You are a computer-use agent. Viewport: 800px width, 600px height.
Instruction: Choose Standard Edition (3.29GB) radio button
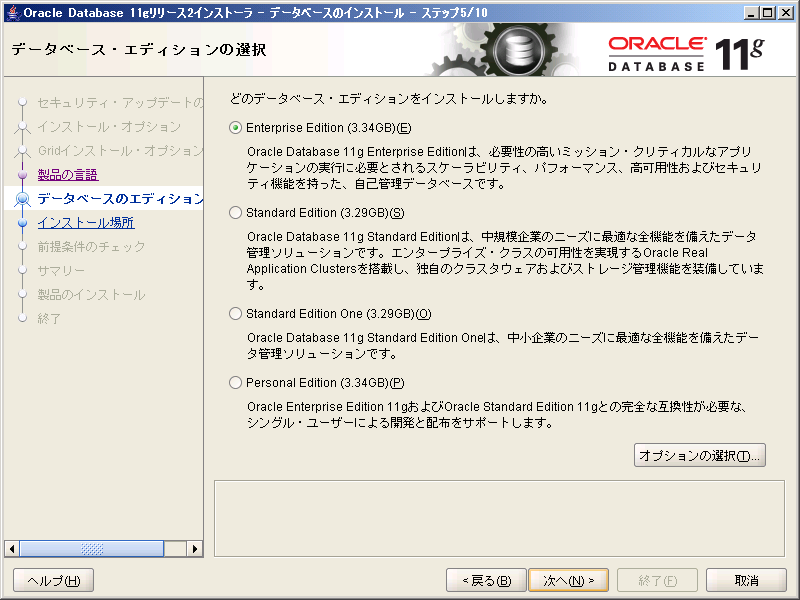coord(236,213)
